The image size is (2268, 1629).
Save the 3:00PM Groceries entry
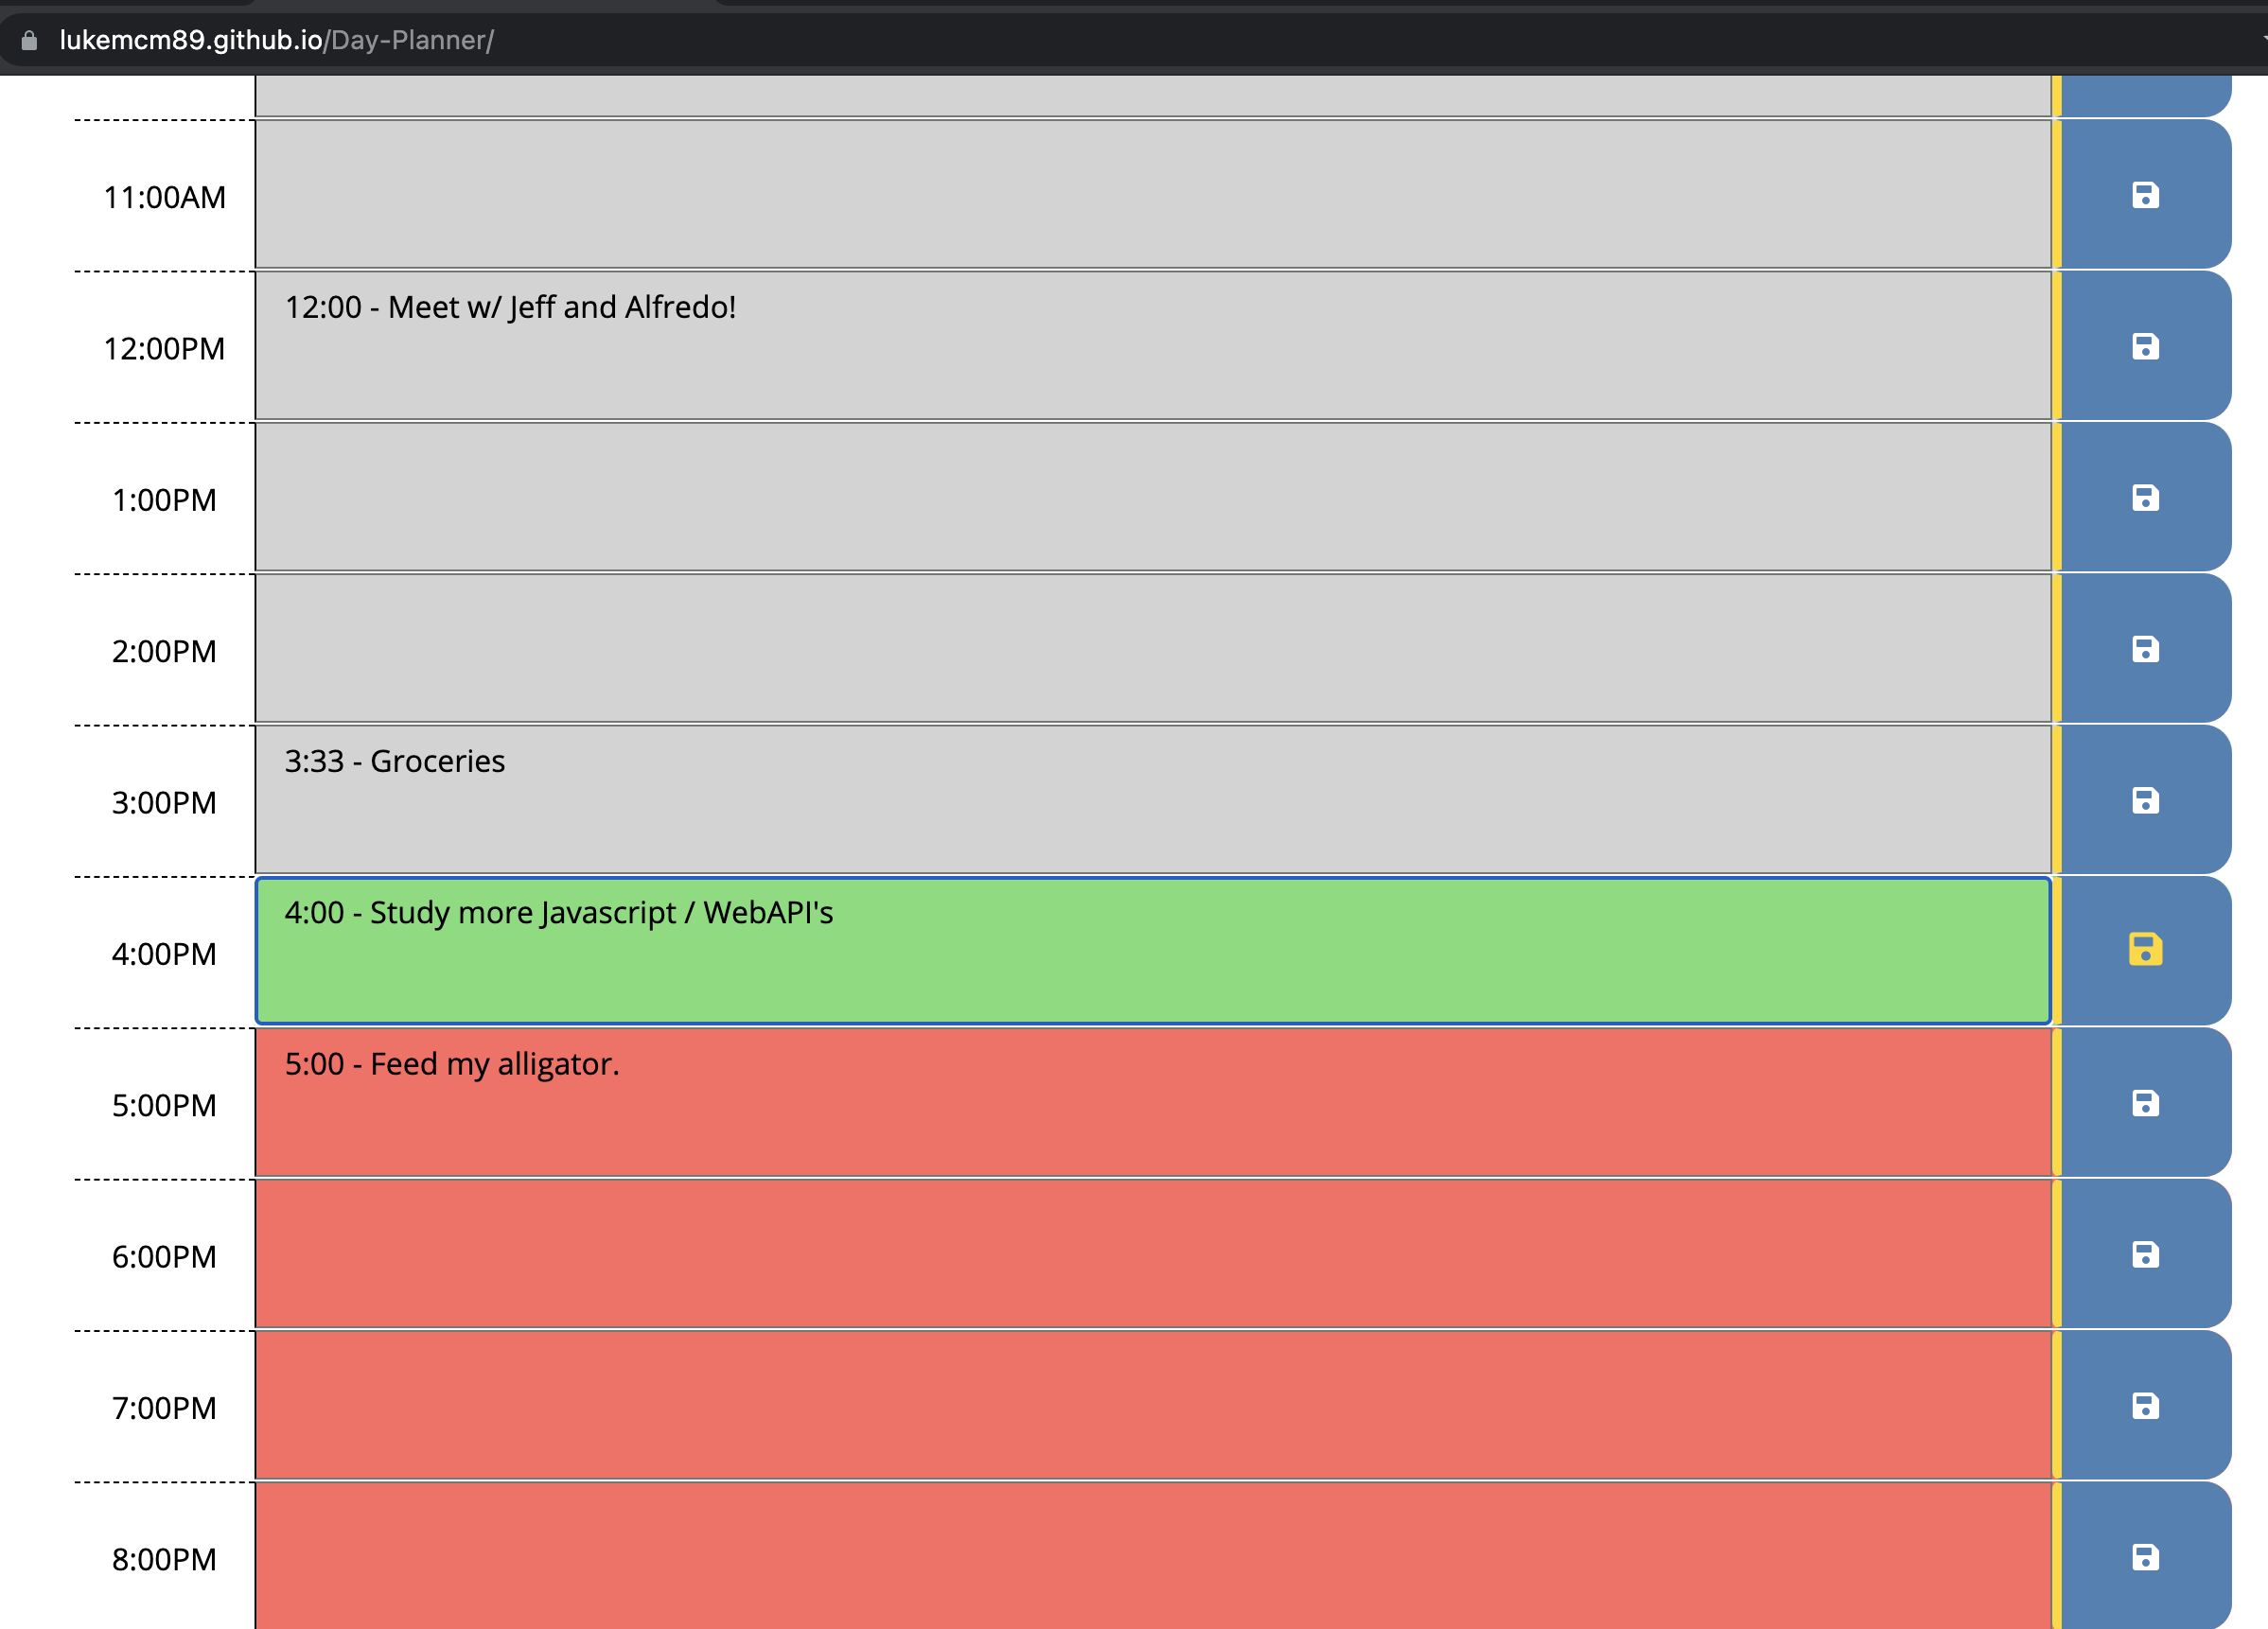point(2146,800)
